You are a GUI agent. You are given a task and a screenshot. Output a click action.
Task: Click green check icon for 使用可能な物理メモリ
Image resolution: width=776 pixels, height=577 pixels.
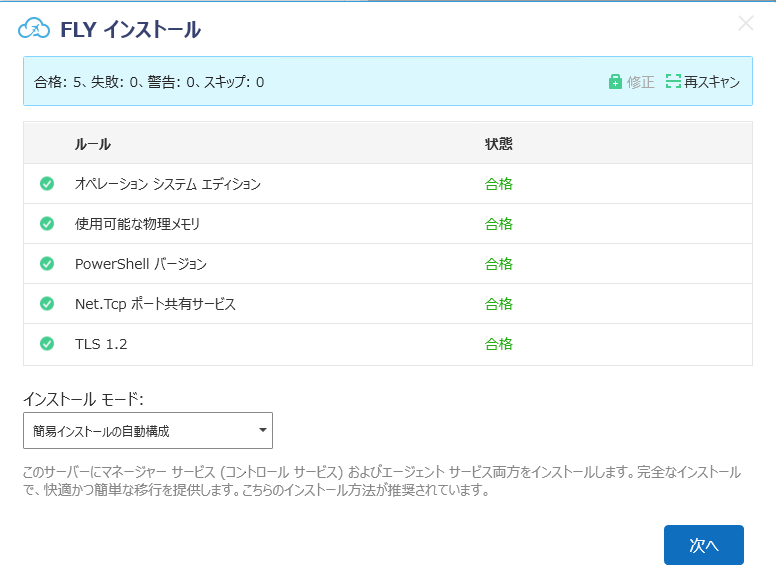47,224
